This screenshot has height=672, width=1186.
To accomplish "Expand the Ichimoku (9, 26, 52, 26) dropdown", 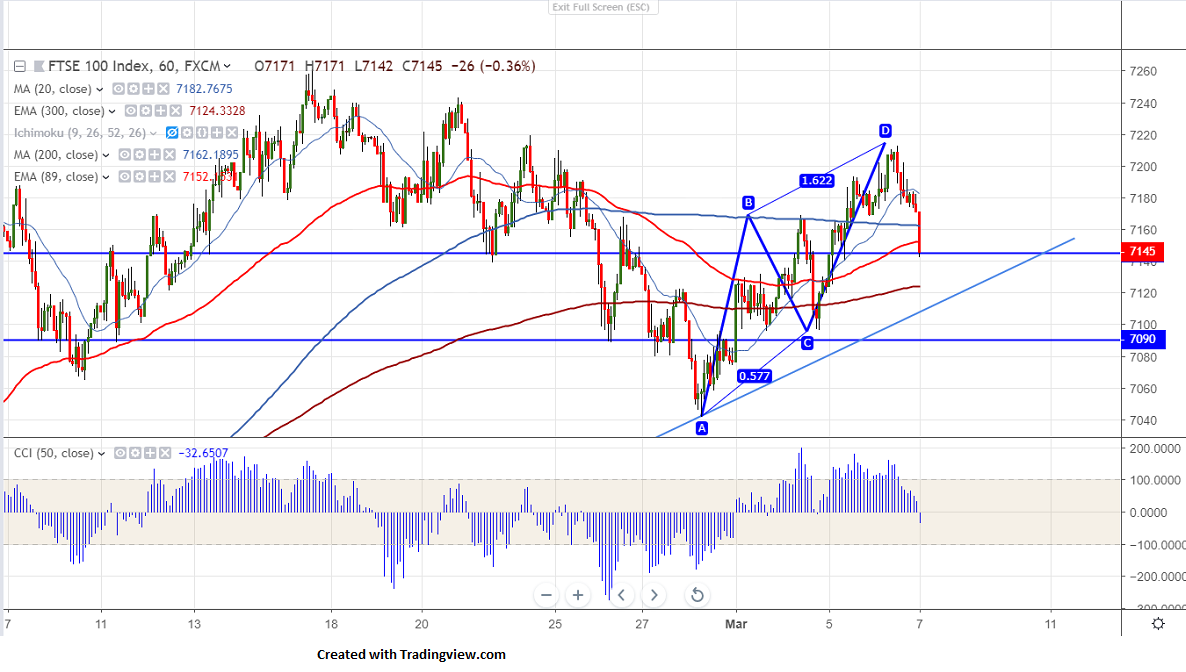I will click(x=154, y=133).
